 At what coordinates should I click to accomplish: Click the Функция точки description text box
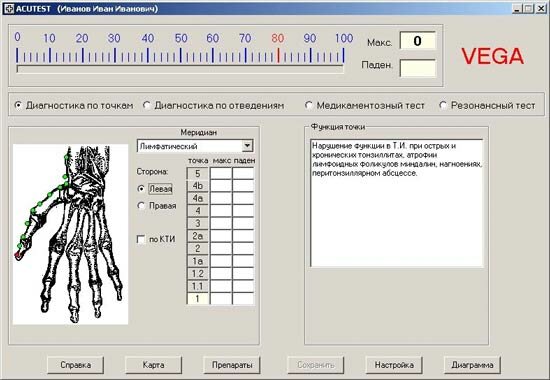pyautogui.click(x=397, y=203)
